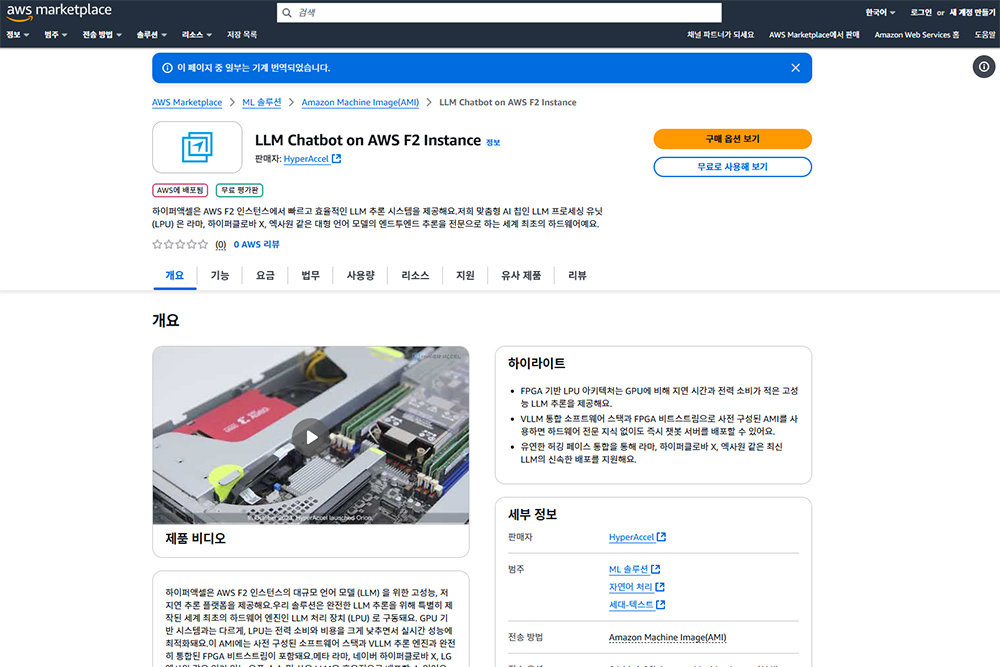
Task: Click the star rating icons
Action: point(180,244)
